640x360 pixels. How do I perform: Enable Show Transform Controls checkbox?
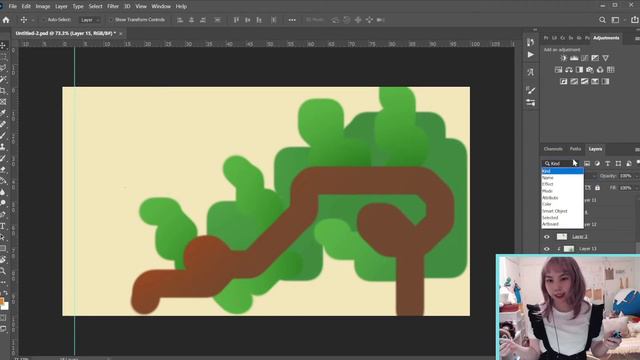(x=111, y=20)
